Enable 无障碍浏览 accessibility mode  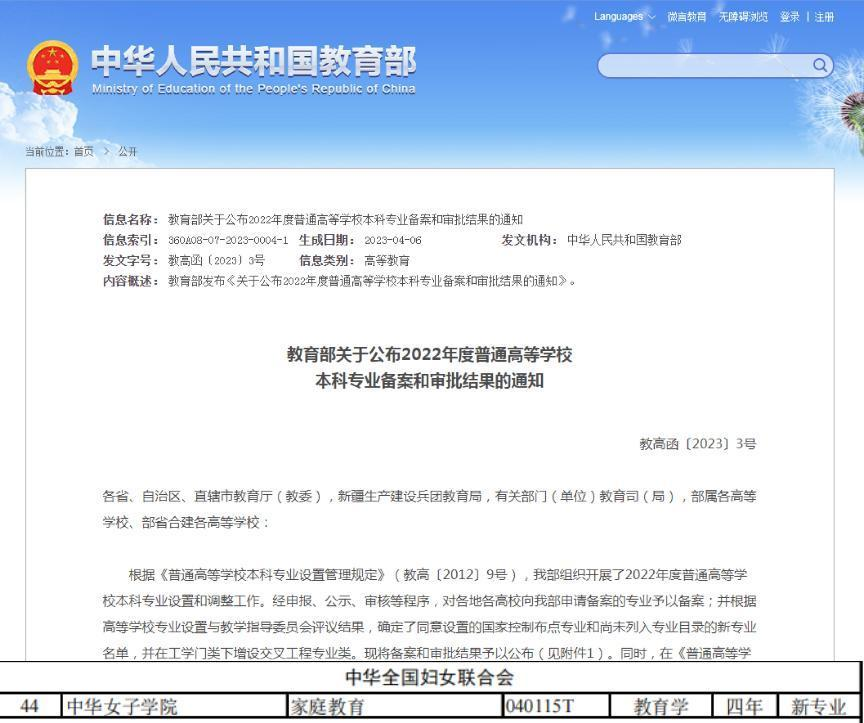(x=743, y=16)
